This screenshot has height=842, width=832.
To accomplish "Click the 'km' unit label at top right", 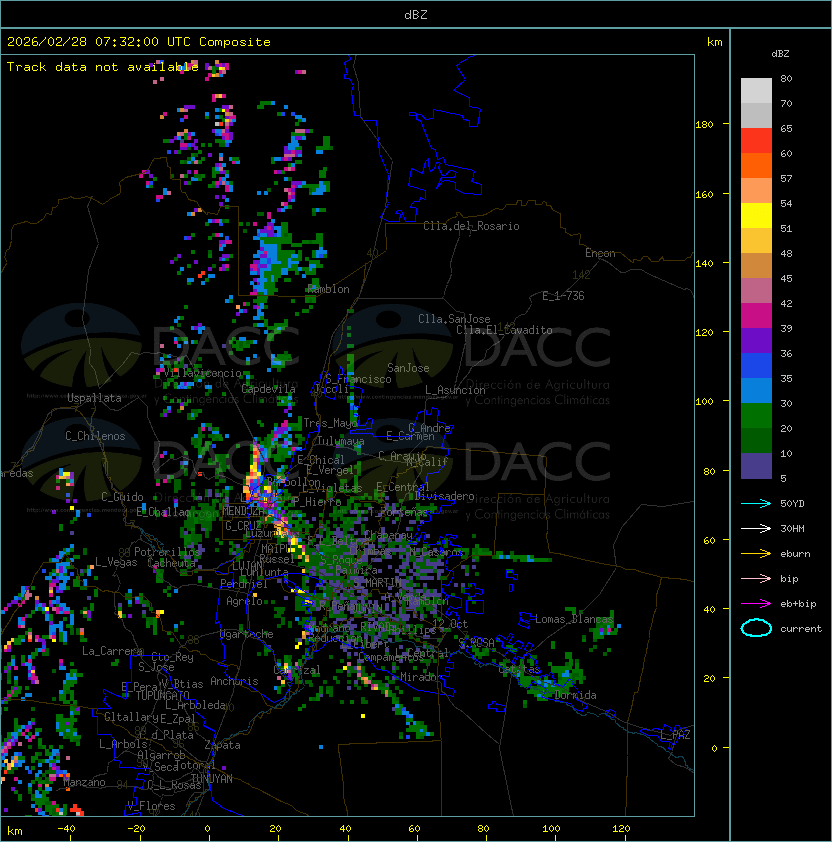I will [714, 42].
